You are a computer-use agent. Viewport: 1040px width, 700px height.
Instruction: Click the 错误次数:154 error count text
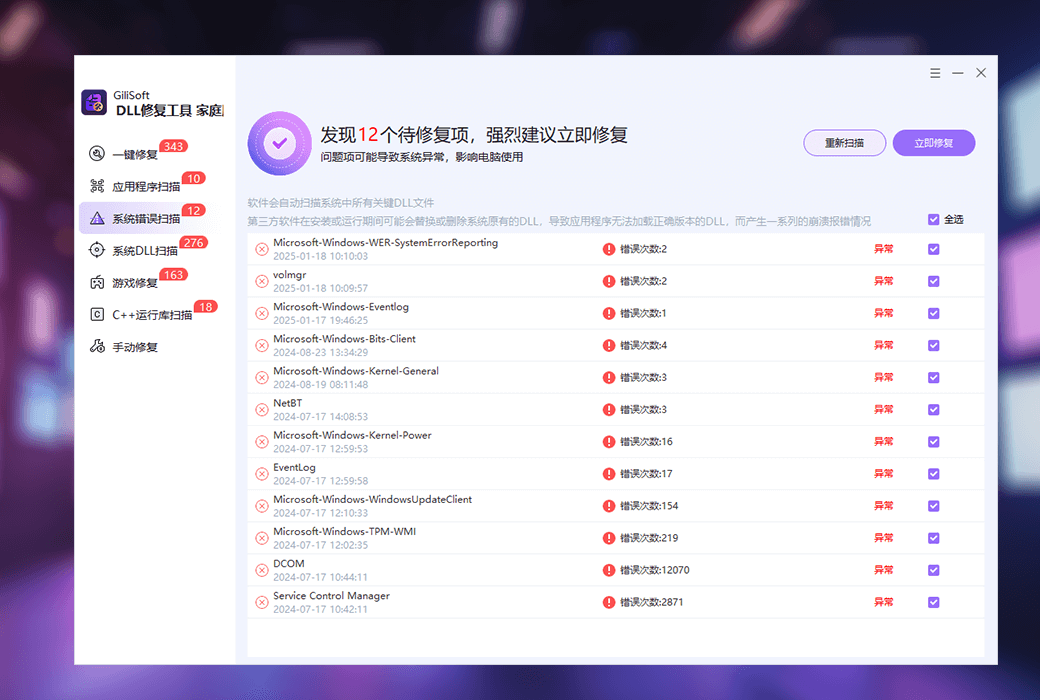(x=649, y=506)
